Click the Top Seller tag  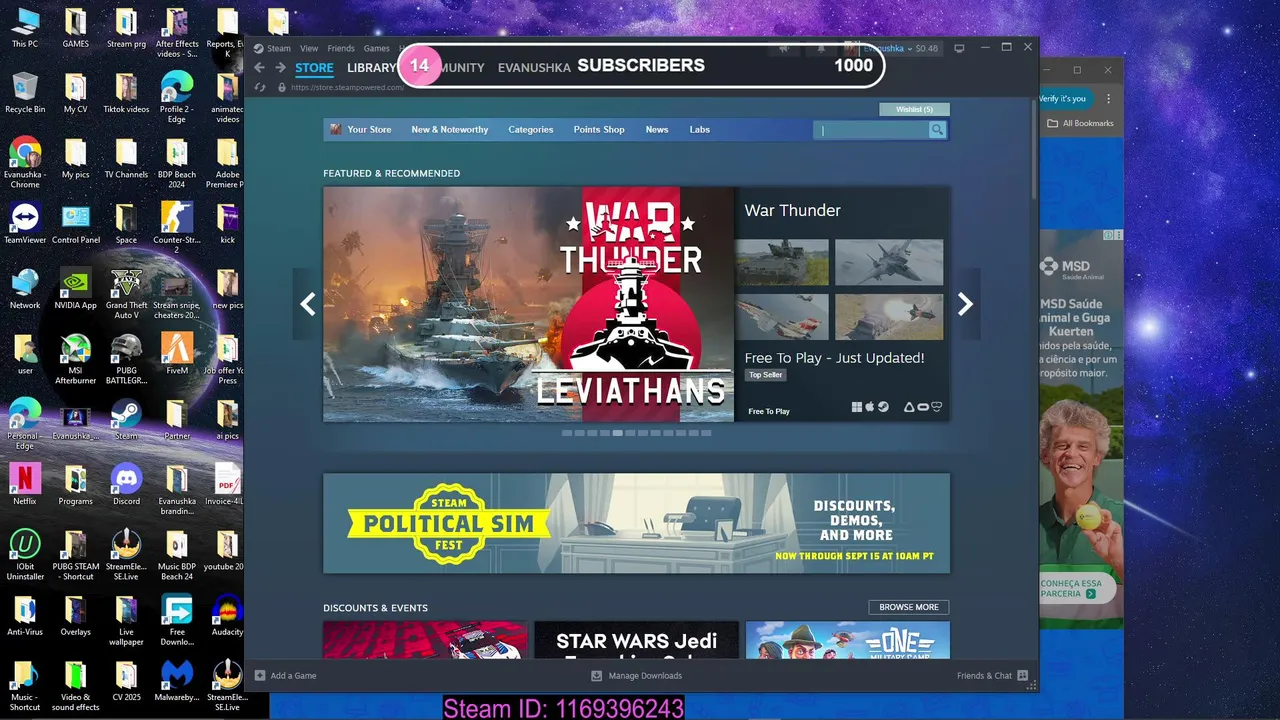pyautogui.click(x=766, y=375)
